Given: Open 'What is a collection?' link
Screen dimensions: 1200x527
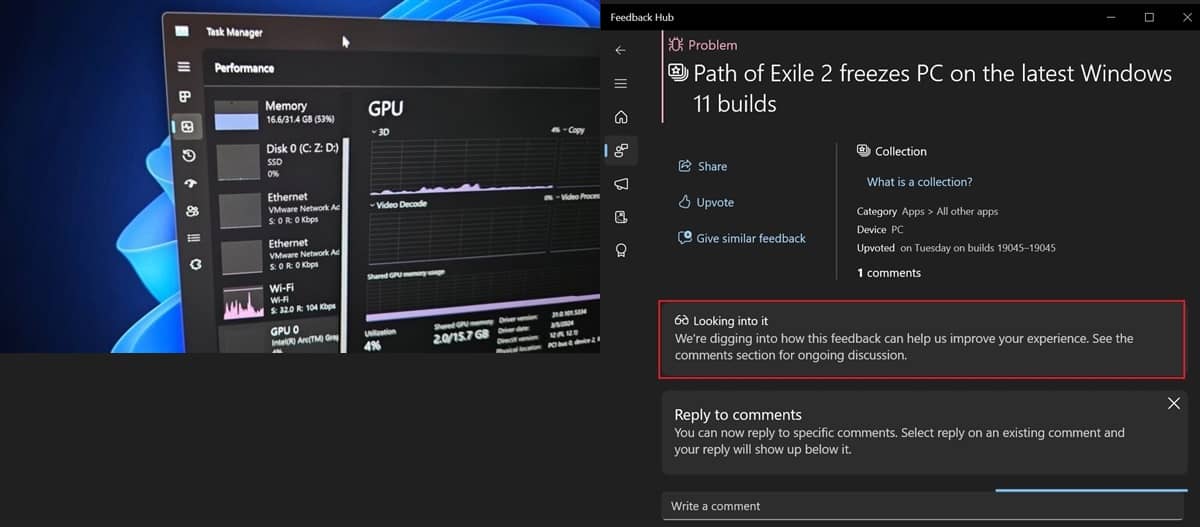Looking at the screenshot, I should tap(919, 182).
